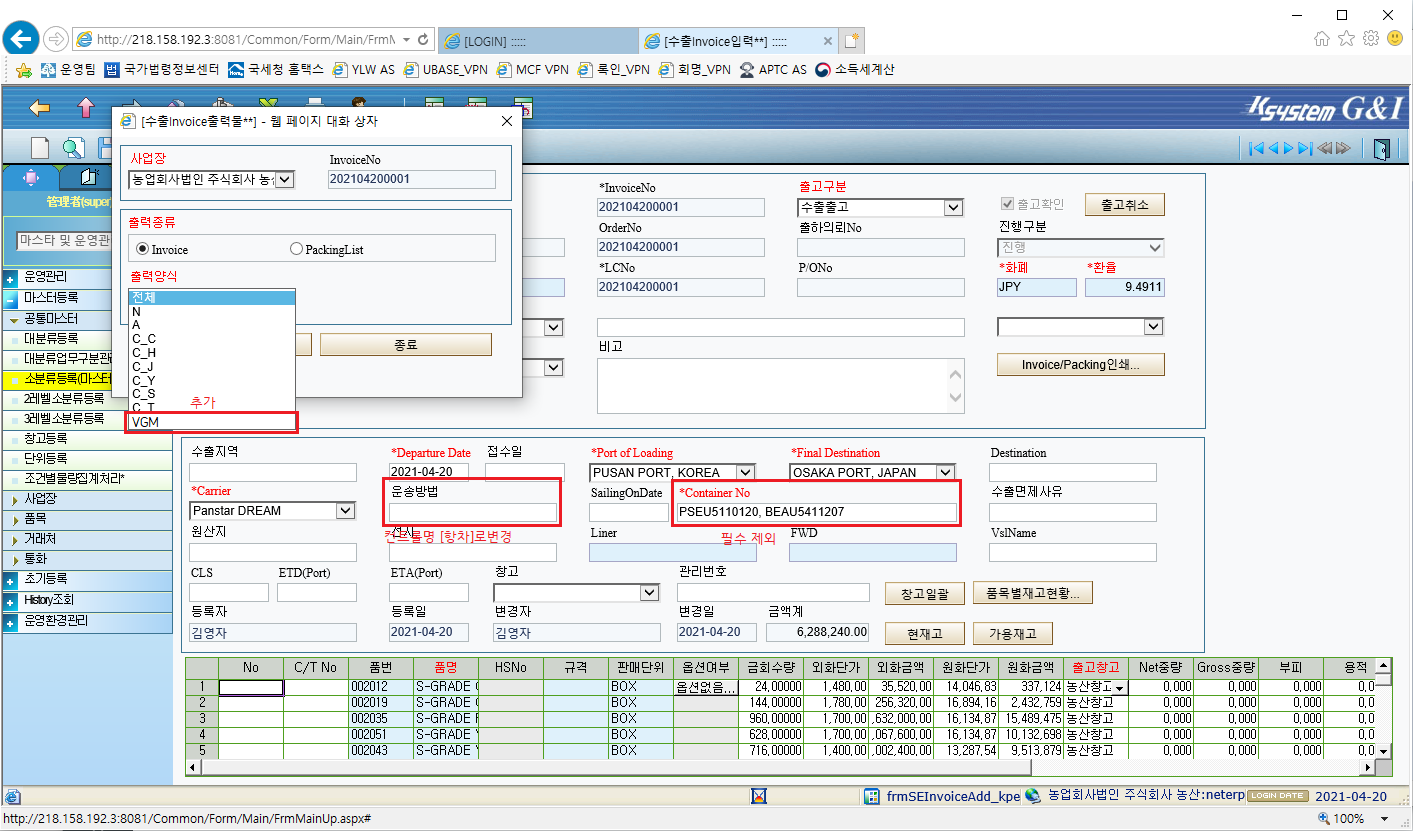Screen dimensions: 1413x831
Task: Click the yellow back arrow in K-System toolbar
Action: click(39, 107)
